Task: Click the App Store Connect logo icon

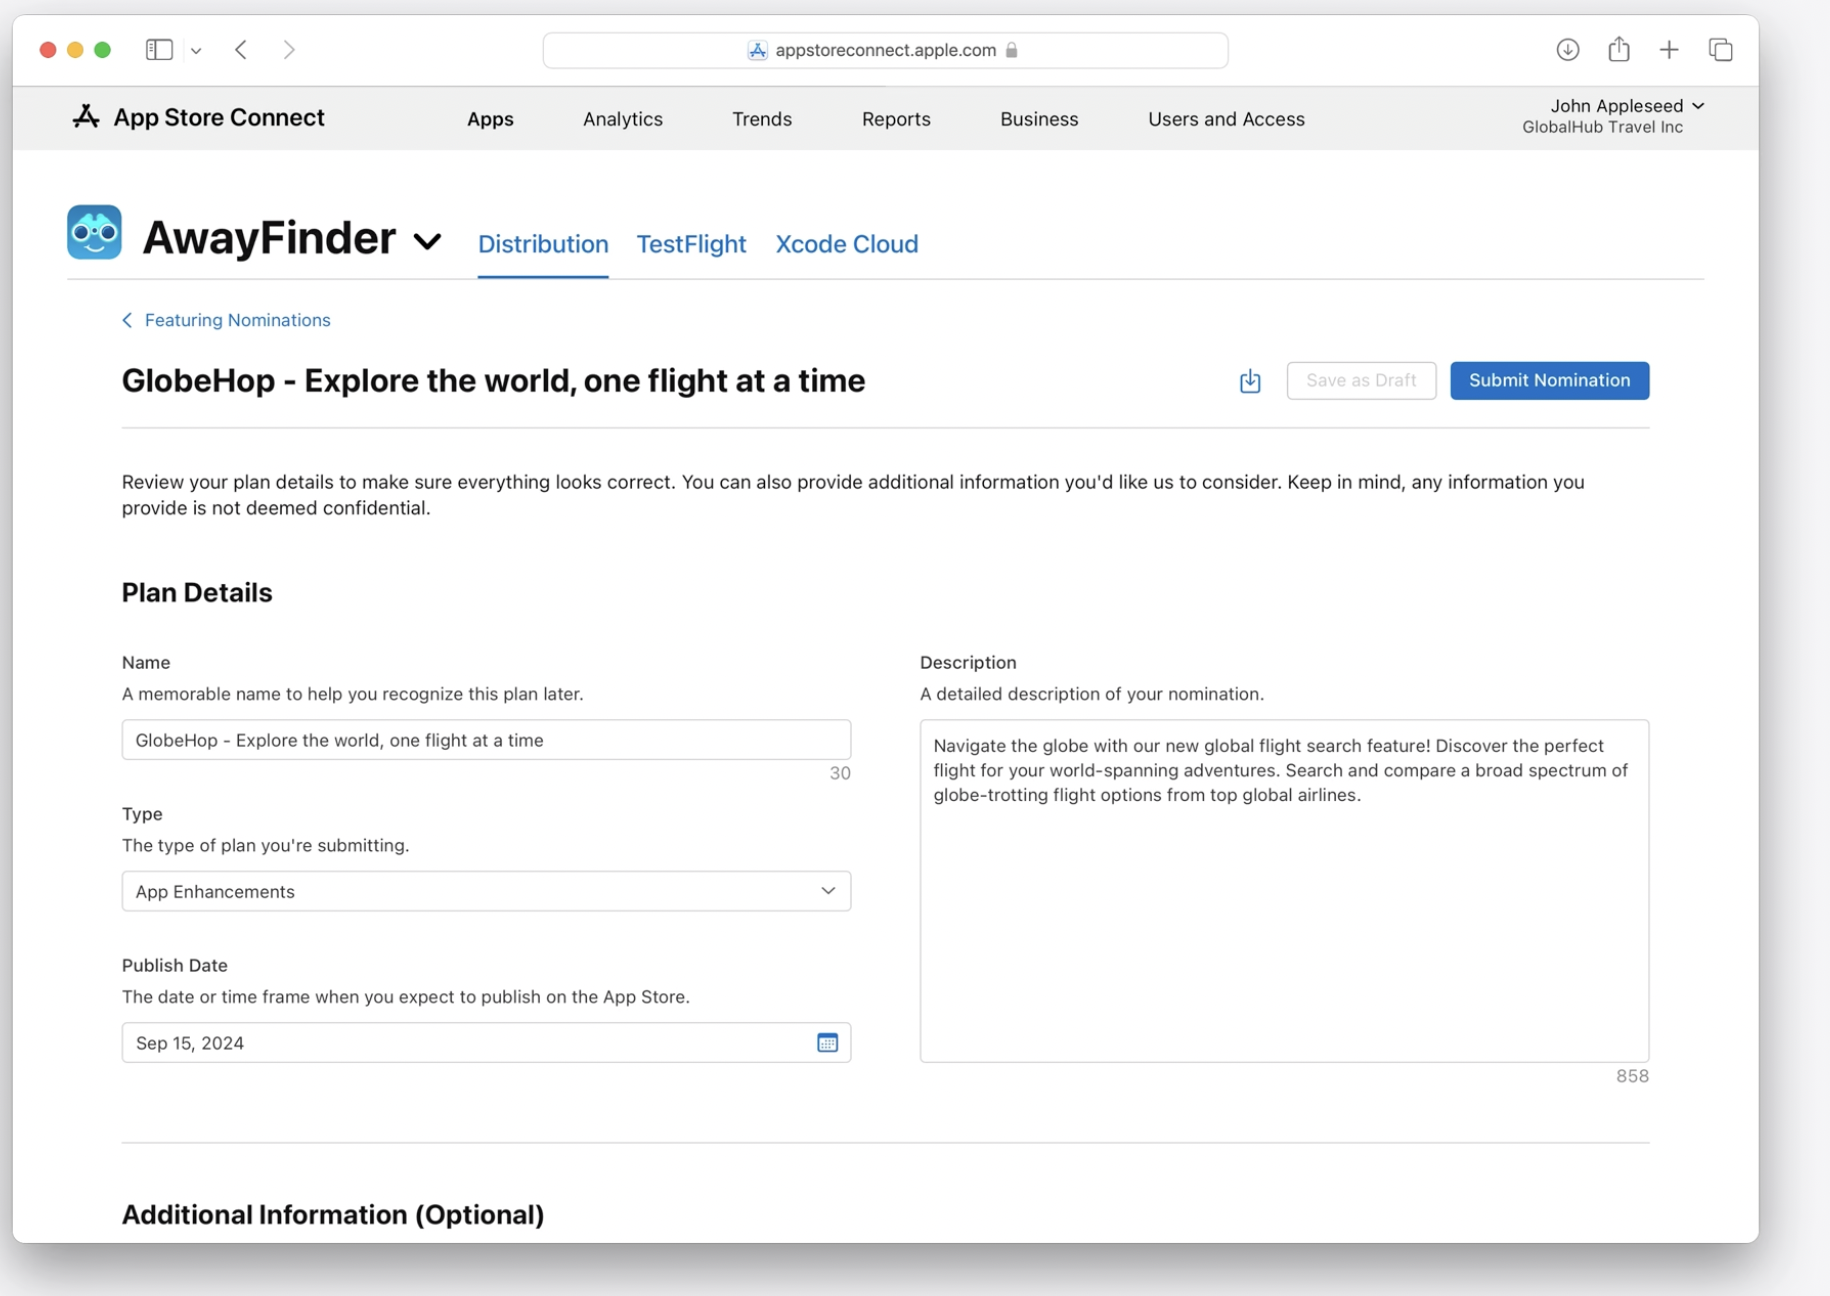Action: 86,117
